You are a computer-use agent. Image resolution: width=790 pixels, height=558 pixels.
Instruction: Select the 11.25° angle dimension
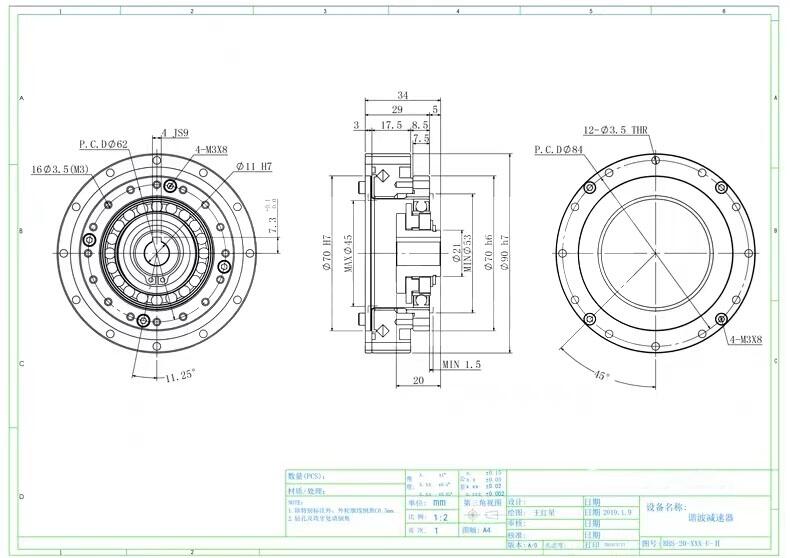(x=180, y=376)
